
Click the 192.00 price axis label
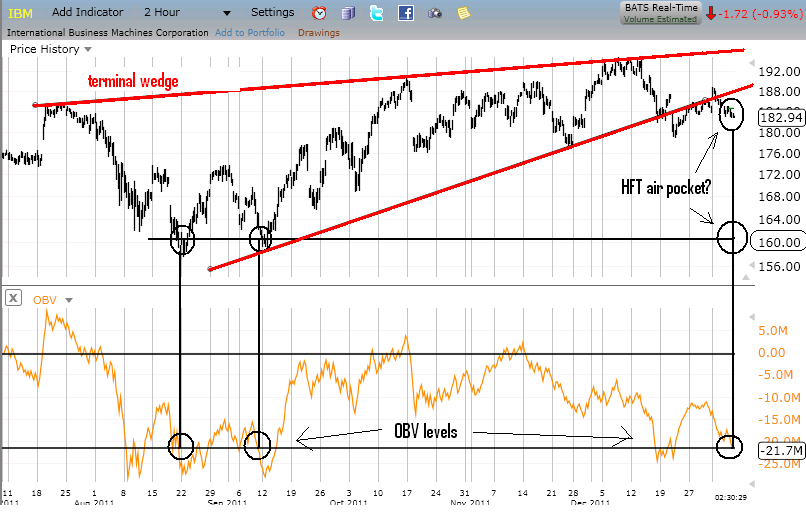pyautogui.click(x=779, y=72)
